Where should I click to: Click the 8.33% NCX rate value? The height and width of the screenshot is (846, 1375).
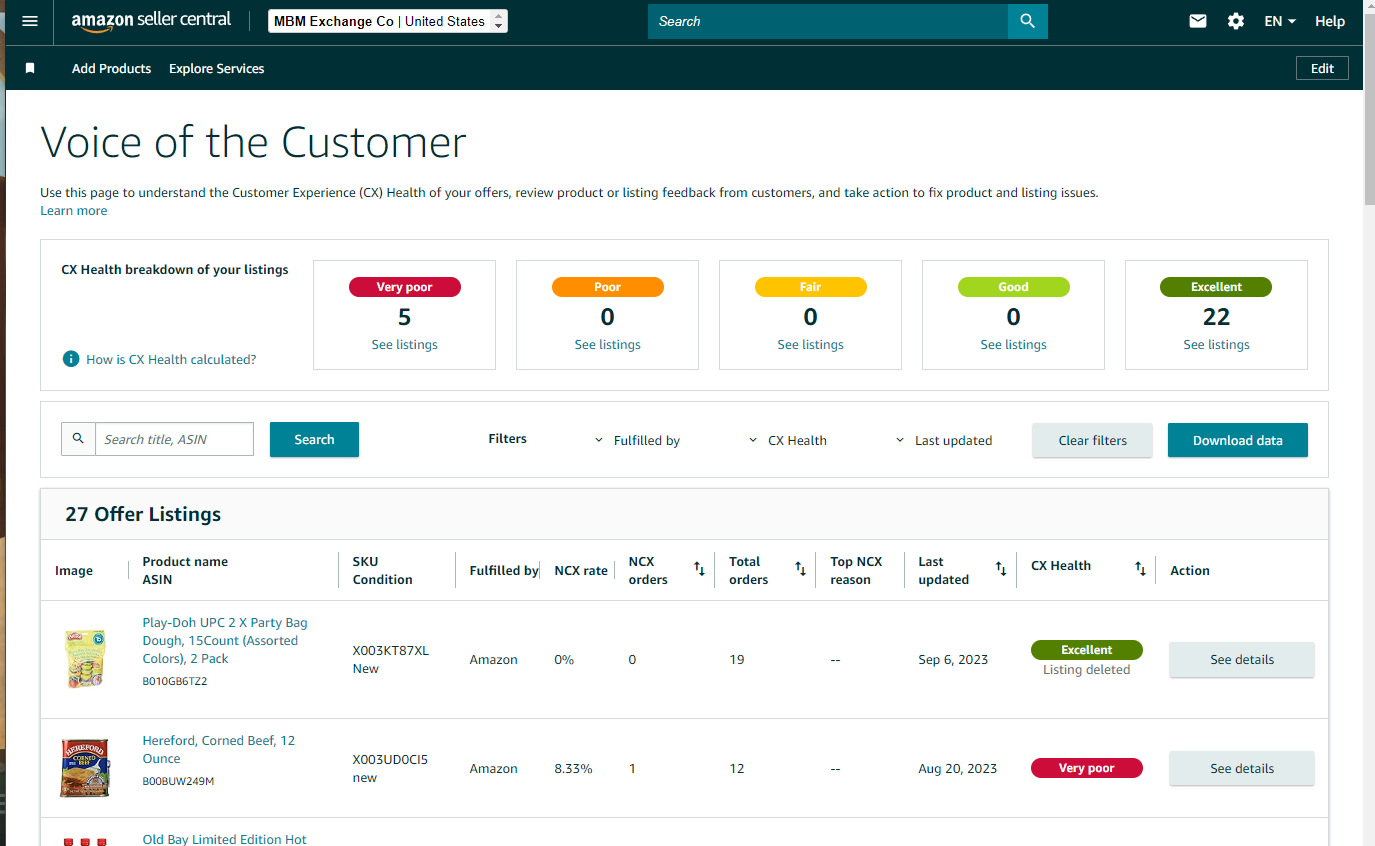tap(573, 769)
